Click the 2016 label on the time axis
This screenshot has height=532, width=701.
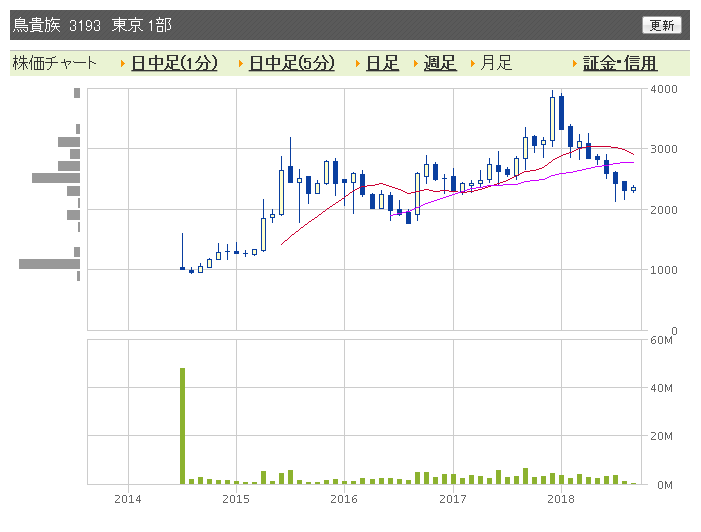coord(344,499)
